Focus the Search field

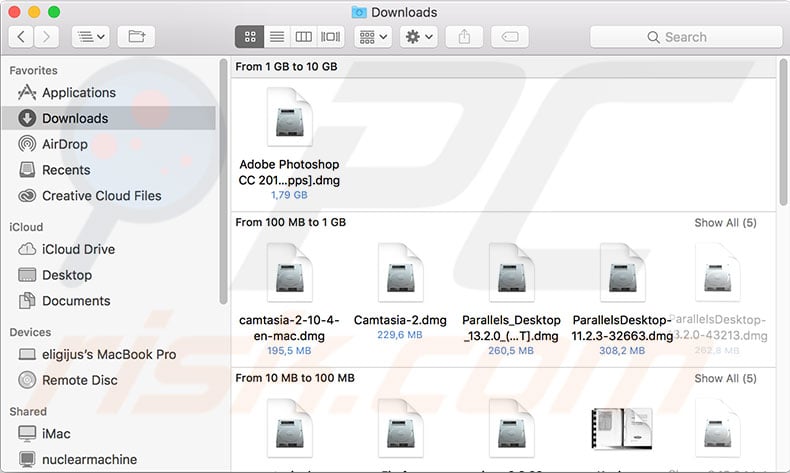coord(686,37)
